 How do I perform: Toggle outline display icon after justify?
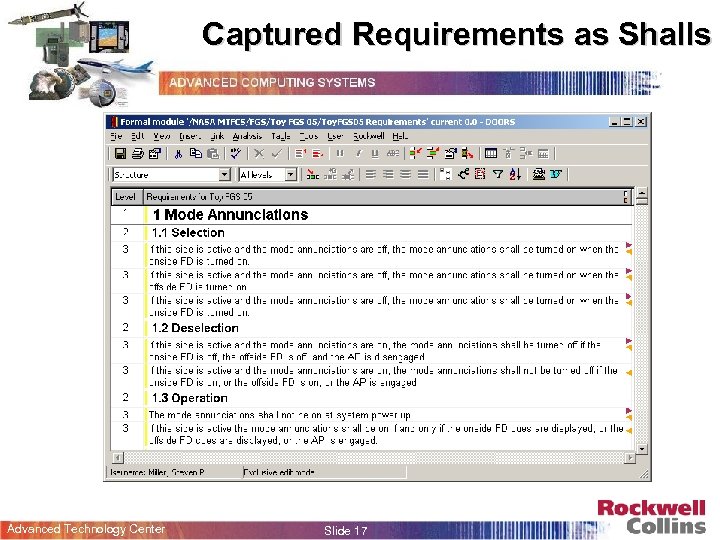(x=445, y=174)
